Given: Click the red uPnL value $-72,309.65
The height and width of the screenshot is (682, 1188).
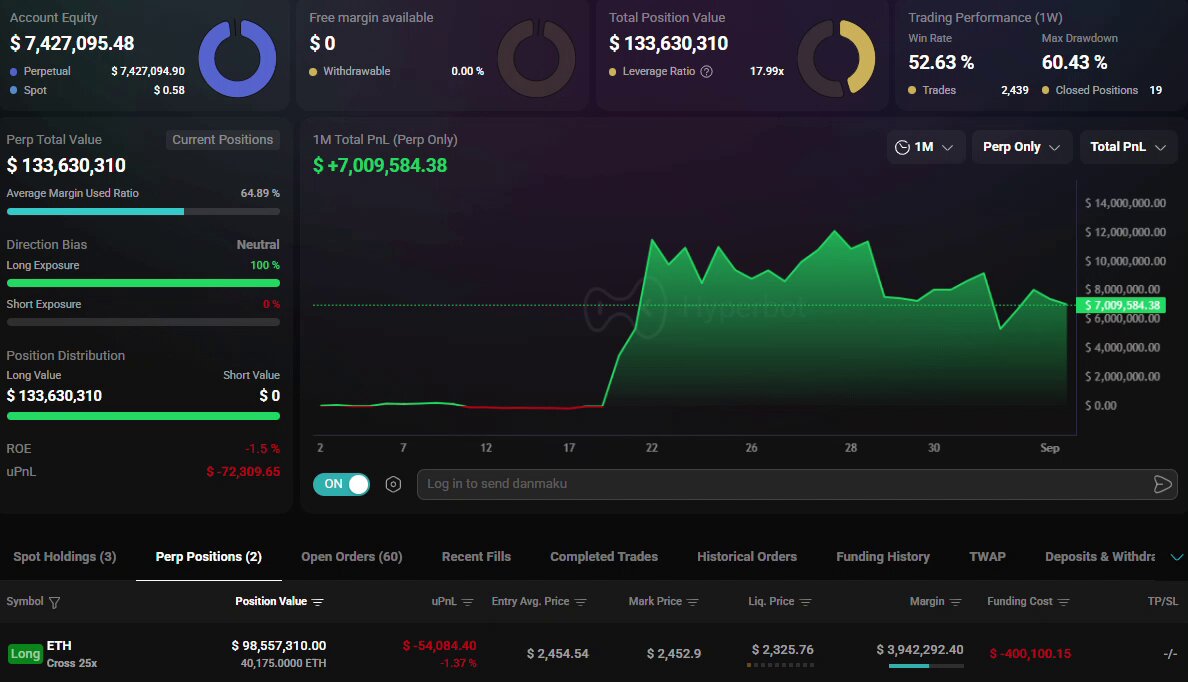Looking at the screenshot, I should tap(243, 472).
